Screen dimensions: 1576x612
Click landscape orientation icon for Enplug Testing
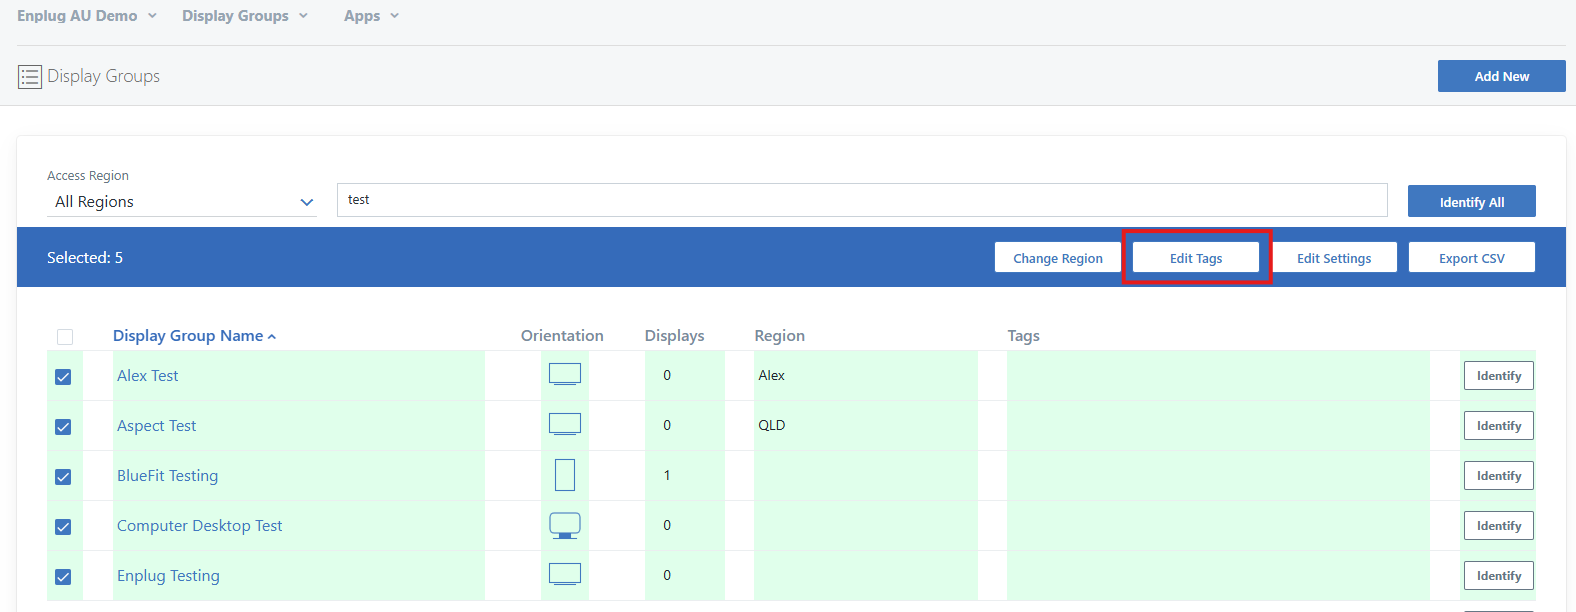click(x=565, y=575)
